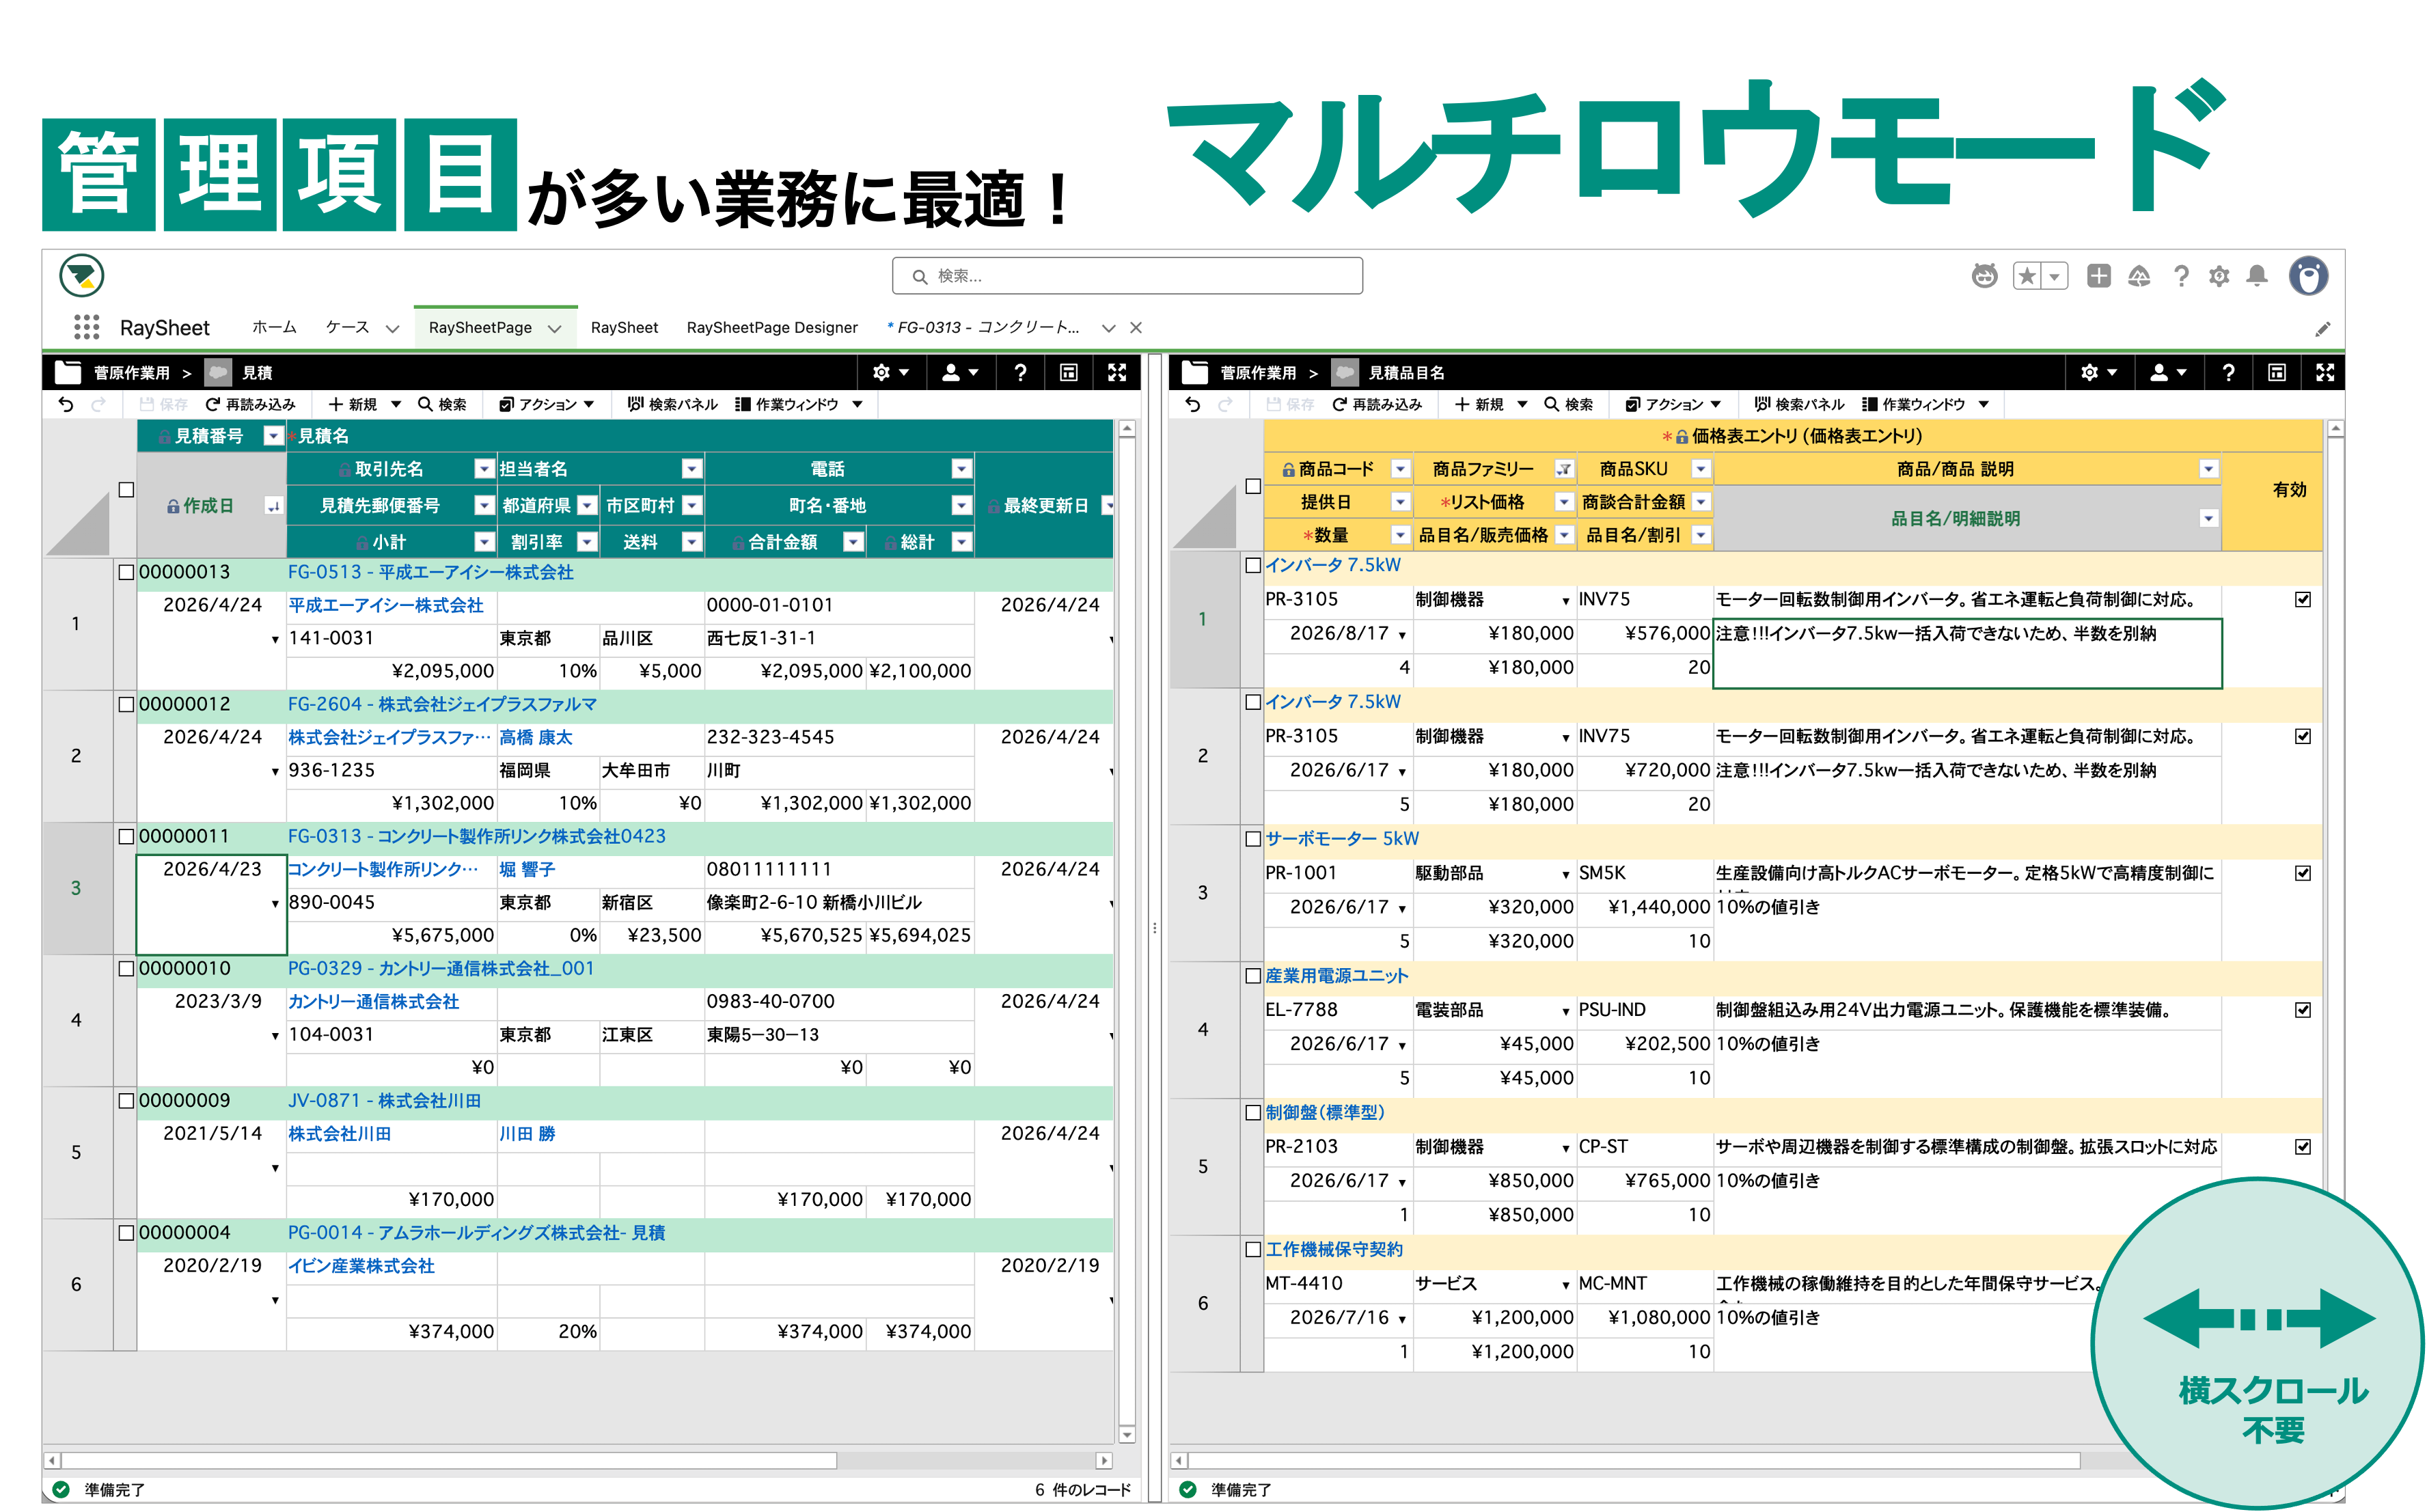Check the 工作機械保守契約 row checkbox
This screenshot has height=1512, width=2427.
(1253, 1249)
